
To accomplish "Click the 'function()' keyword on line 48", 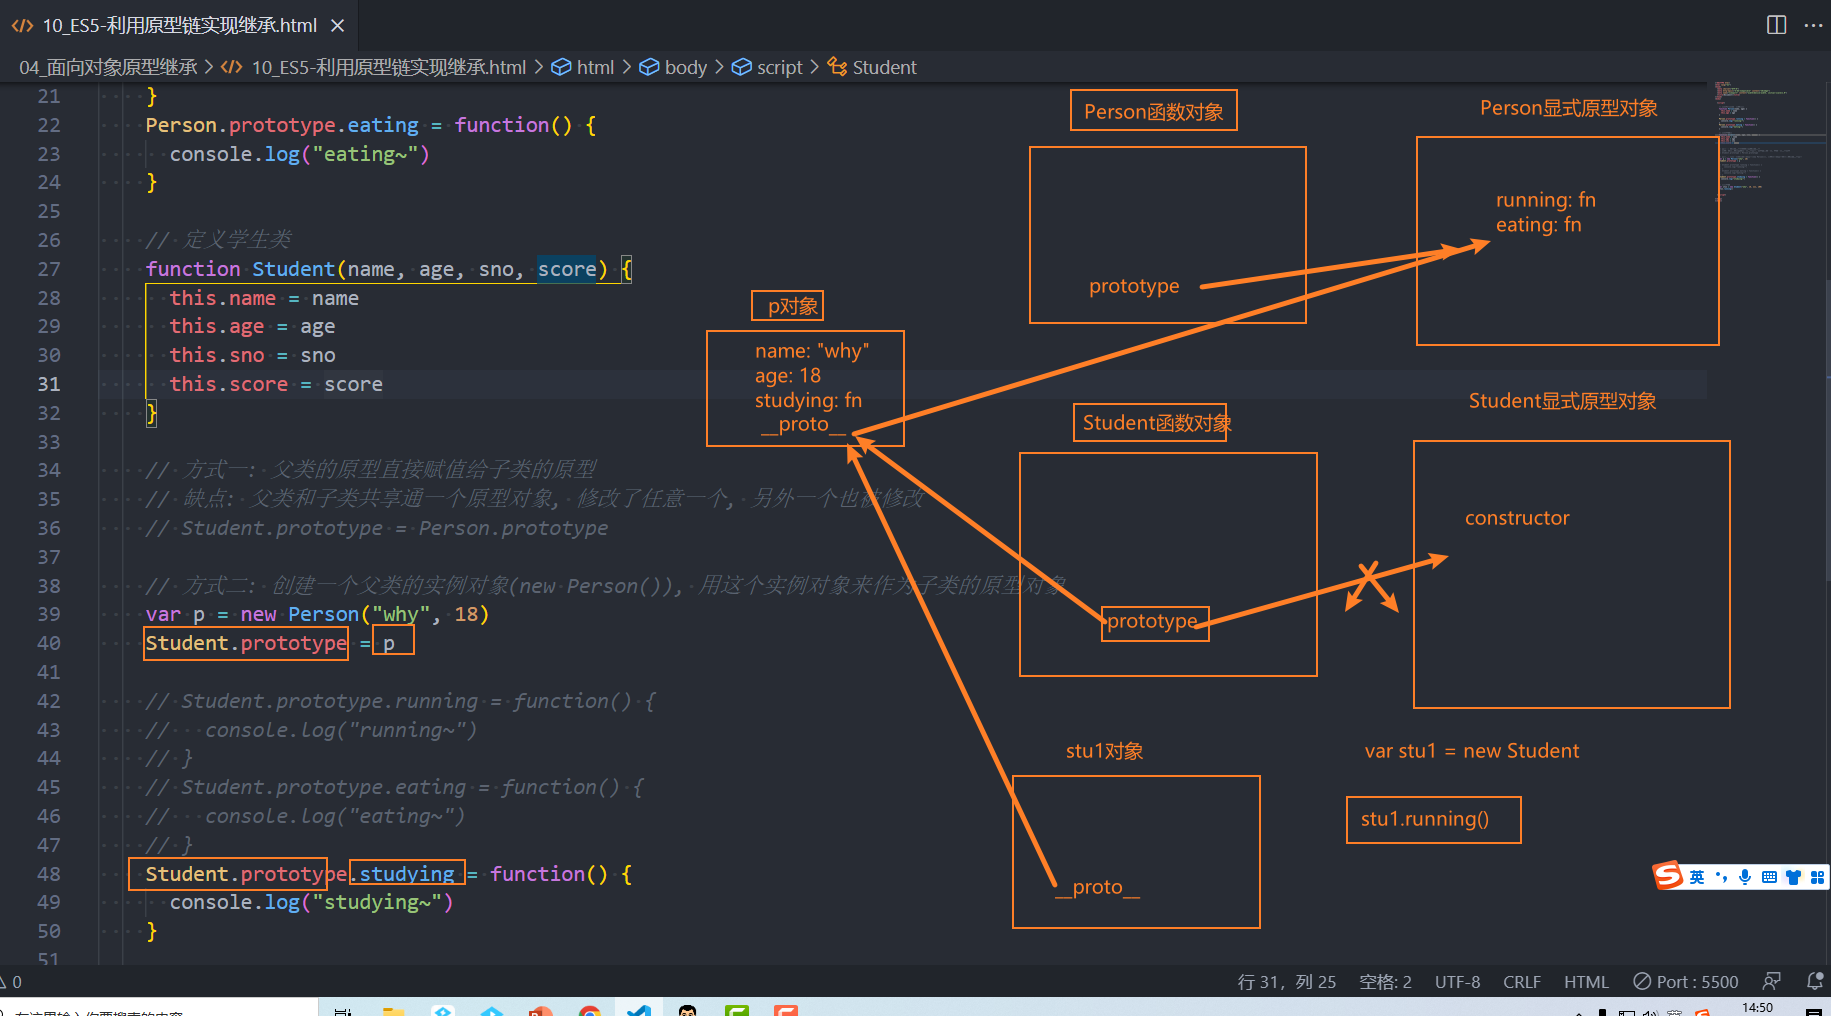I will (548, 874).
